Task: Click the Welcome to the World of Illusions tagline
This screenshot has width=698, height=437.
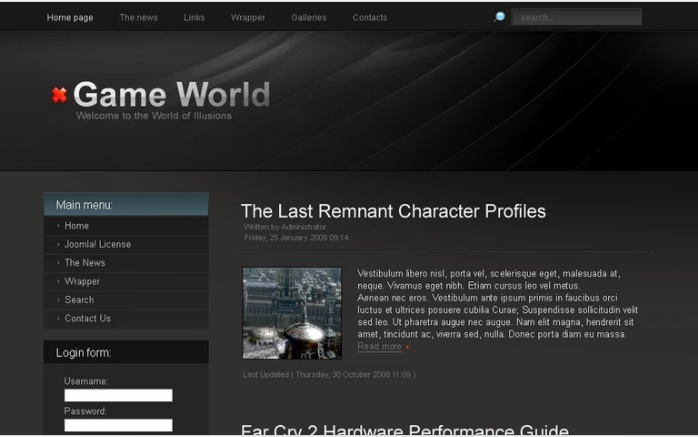Action: [154, 116]
